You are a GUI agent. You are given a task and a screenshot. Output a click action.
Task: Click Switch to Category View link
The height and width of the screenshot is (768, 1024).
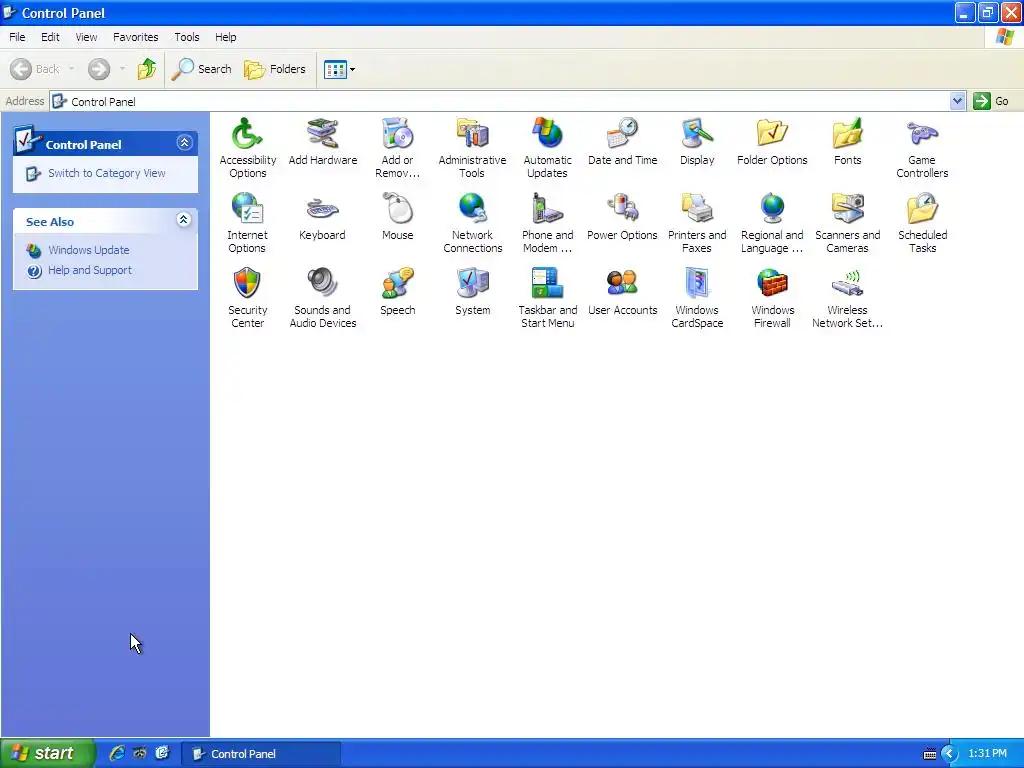point(106,173)
